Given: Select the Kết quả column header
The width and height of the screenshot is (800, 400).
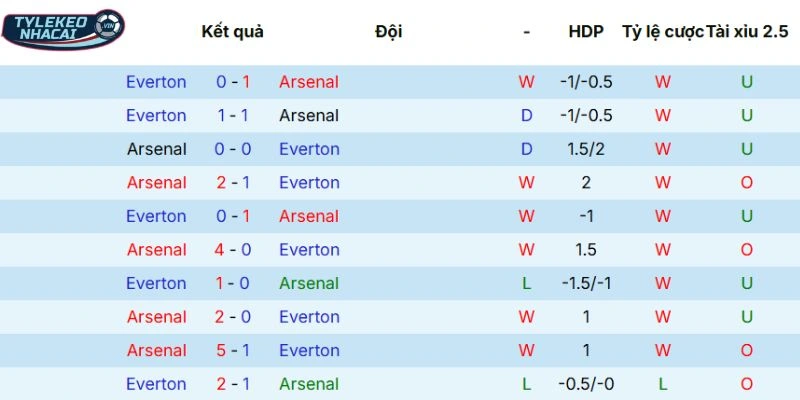Looking at the screenshot, I should point(233,31).
